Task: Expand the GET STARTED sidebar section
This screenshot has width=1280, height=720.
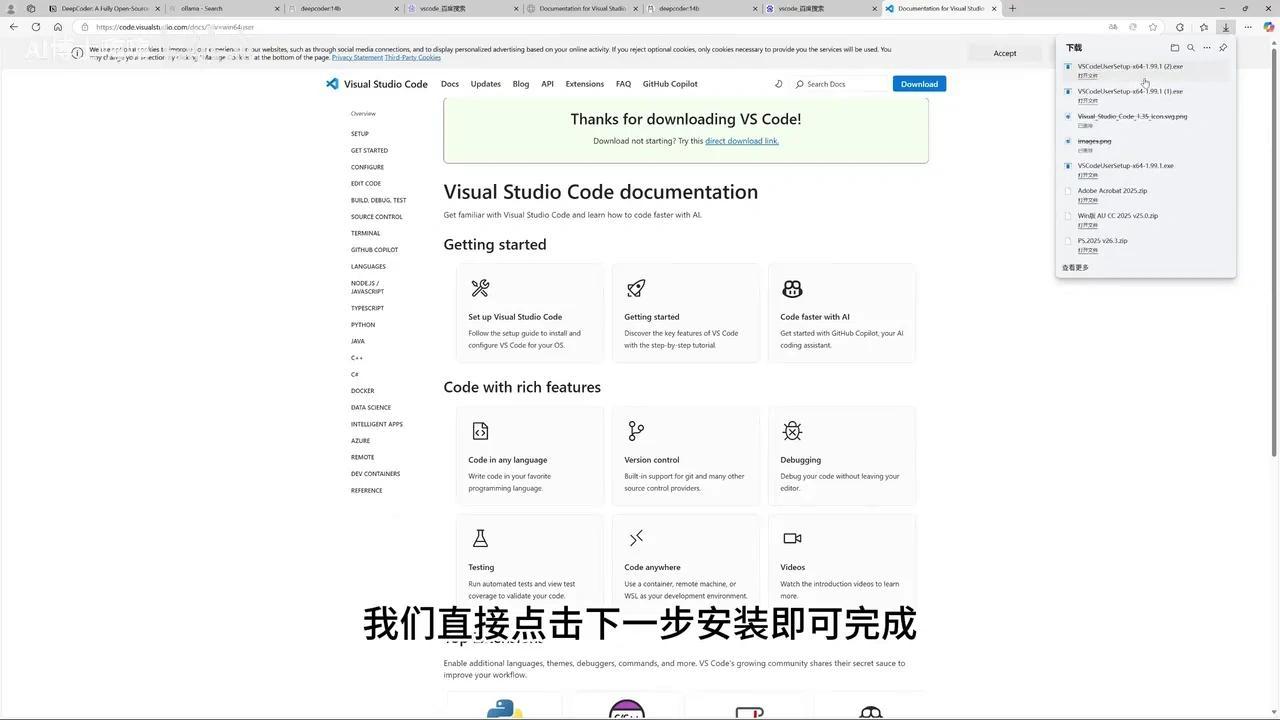Action: pos(369,150)
